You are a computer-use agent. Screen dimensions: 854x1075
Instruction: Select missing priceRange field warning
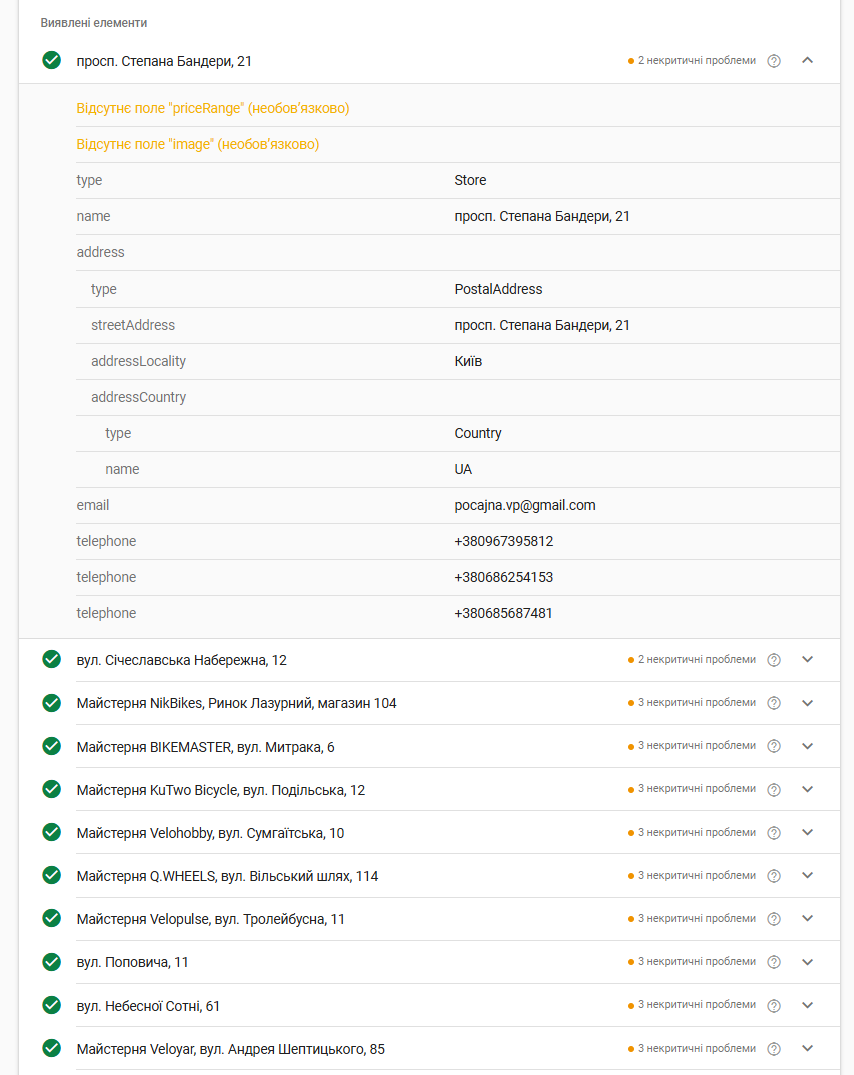click(x=212, y=108)
